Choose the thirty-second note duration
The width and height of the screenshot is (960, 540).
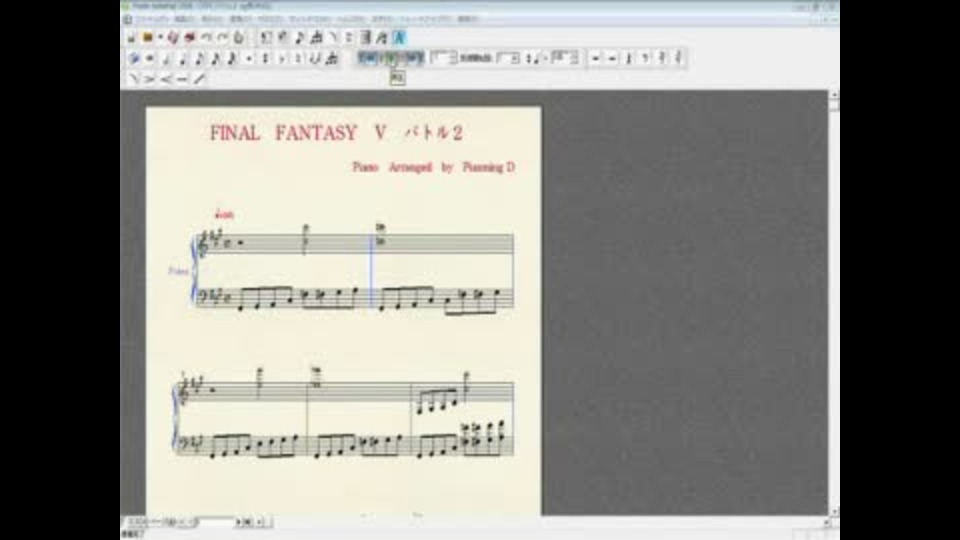click(x=231, y=59)
